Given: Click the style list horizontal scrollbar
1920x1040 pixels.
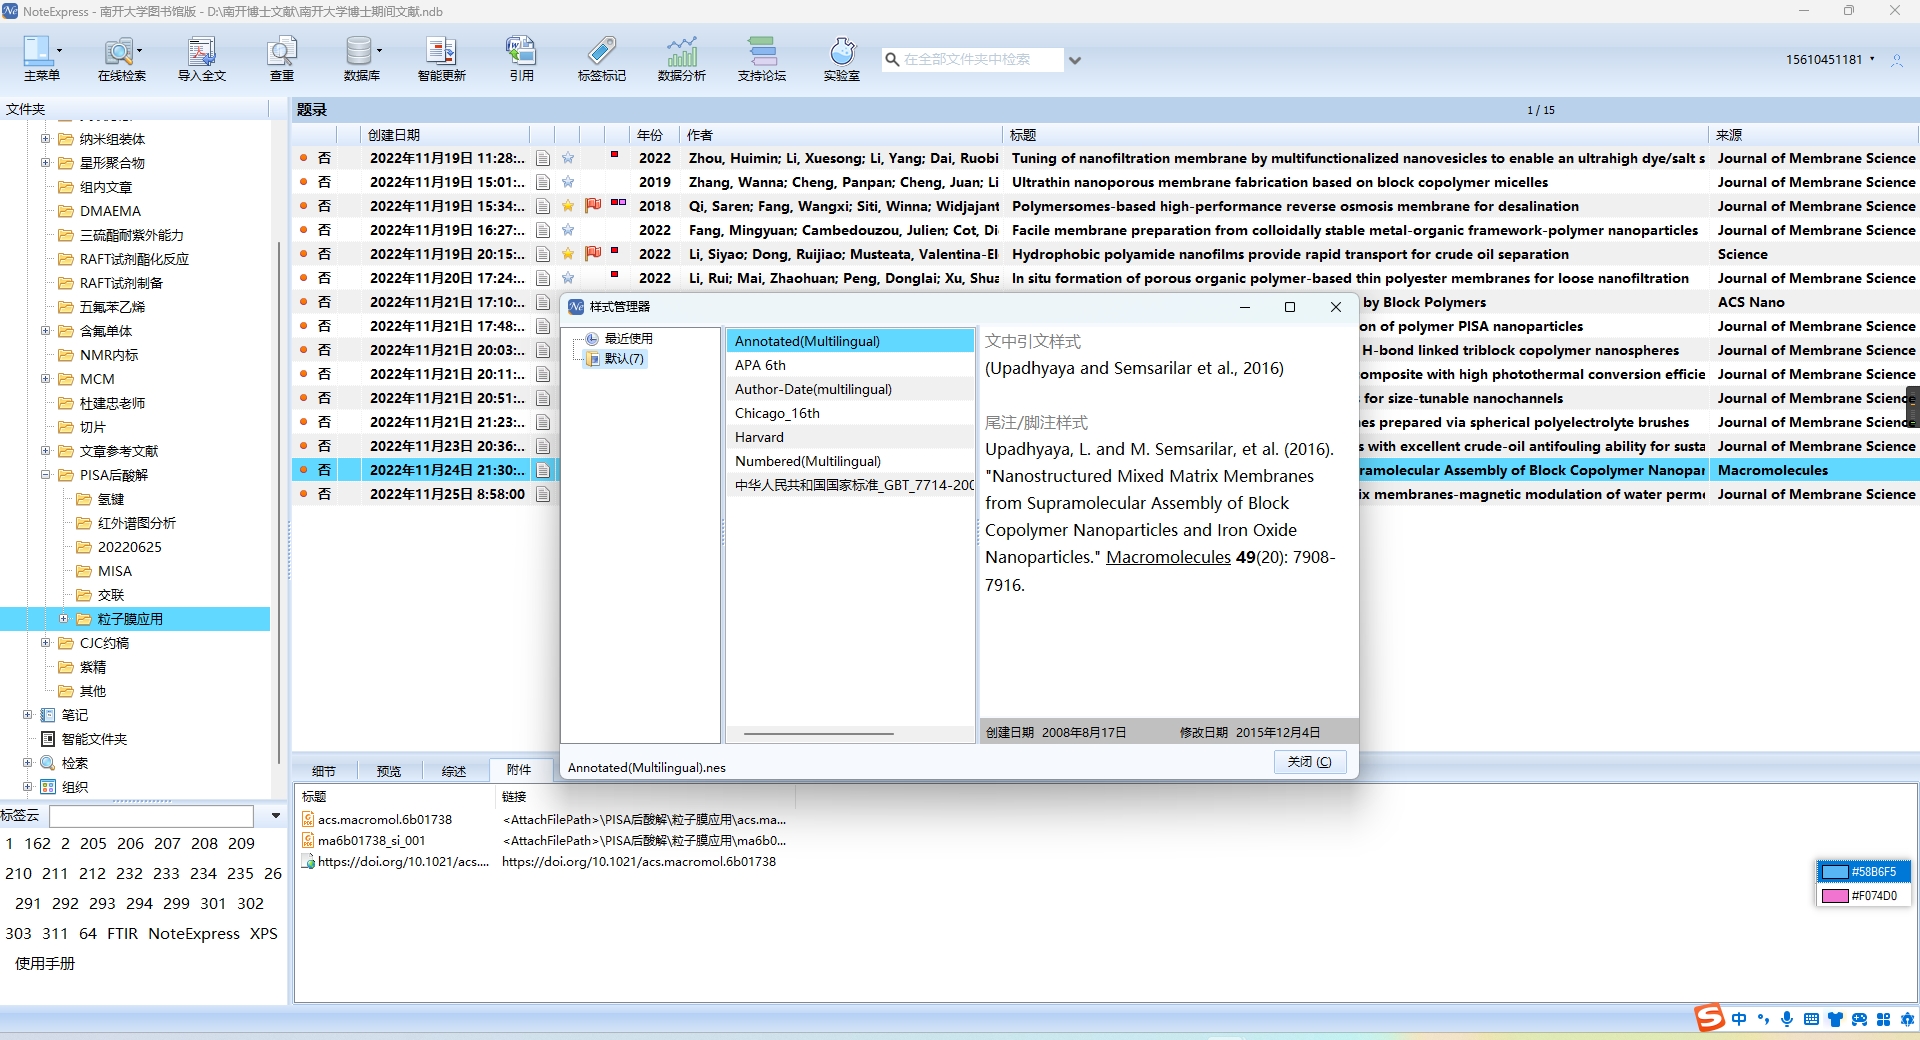Looking at the screenshot, I should [x=819, y=734].
